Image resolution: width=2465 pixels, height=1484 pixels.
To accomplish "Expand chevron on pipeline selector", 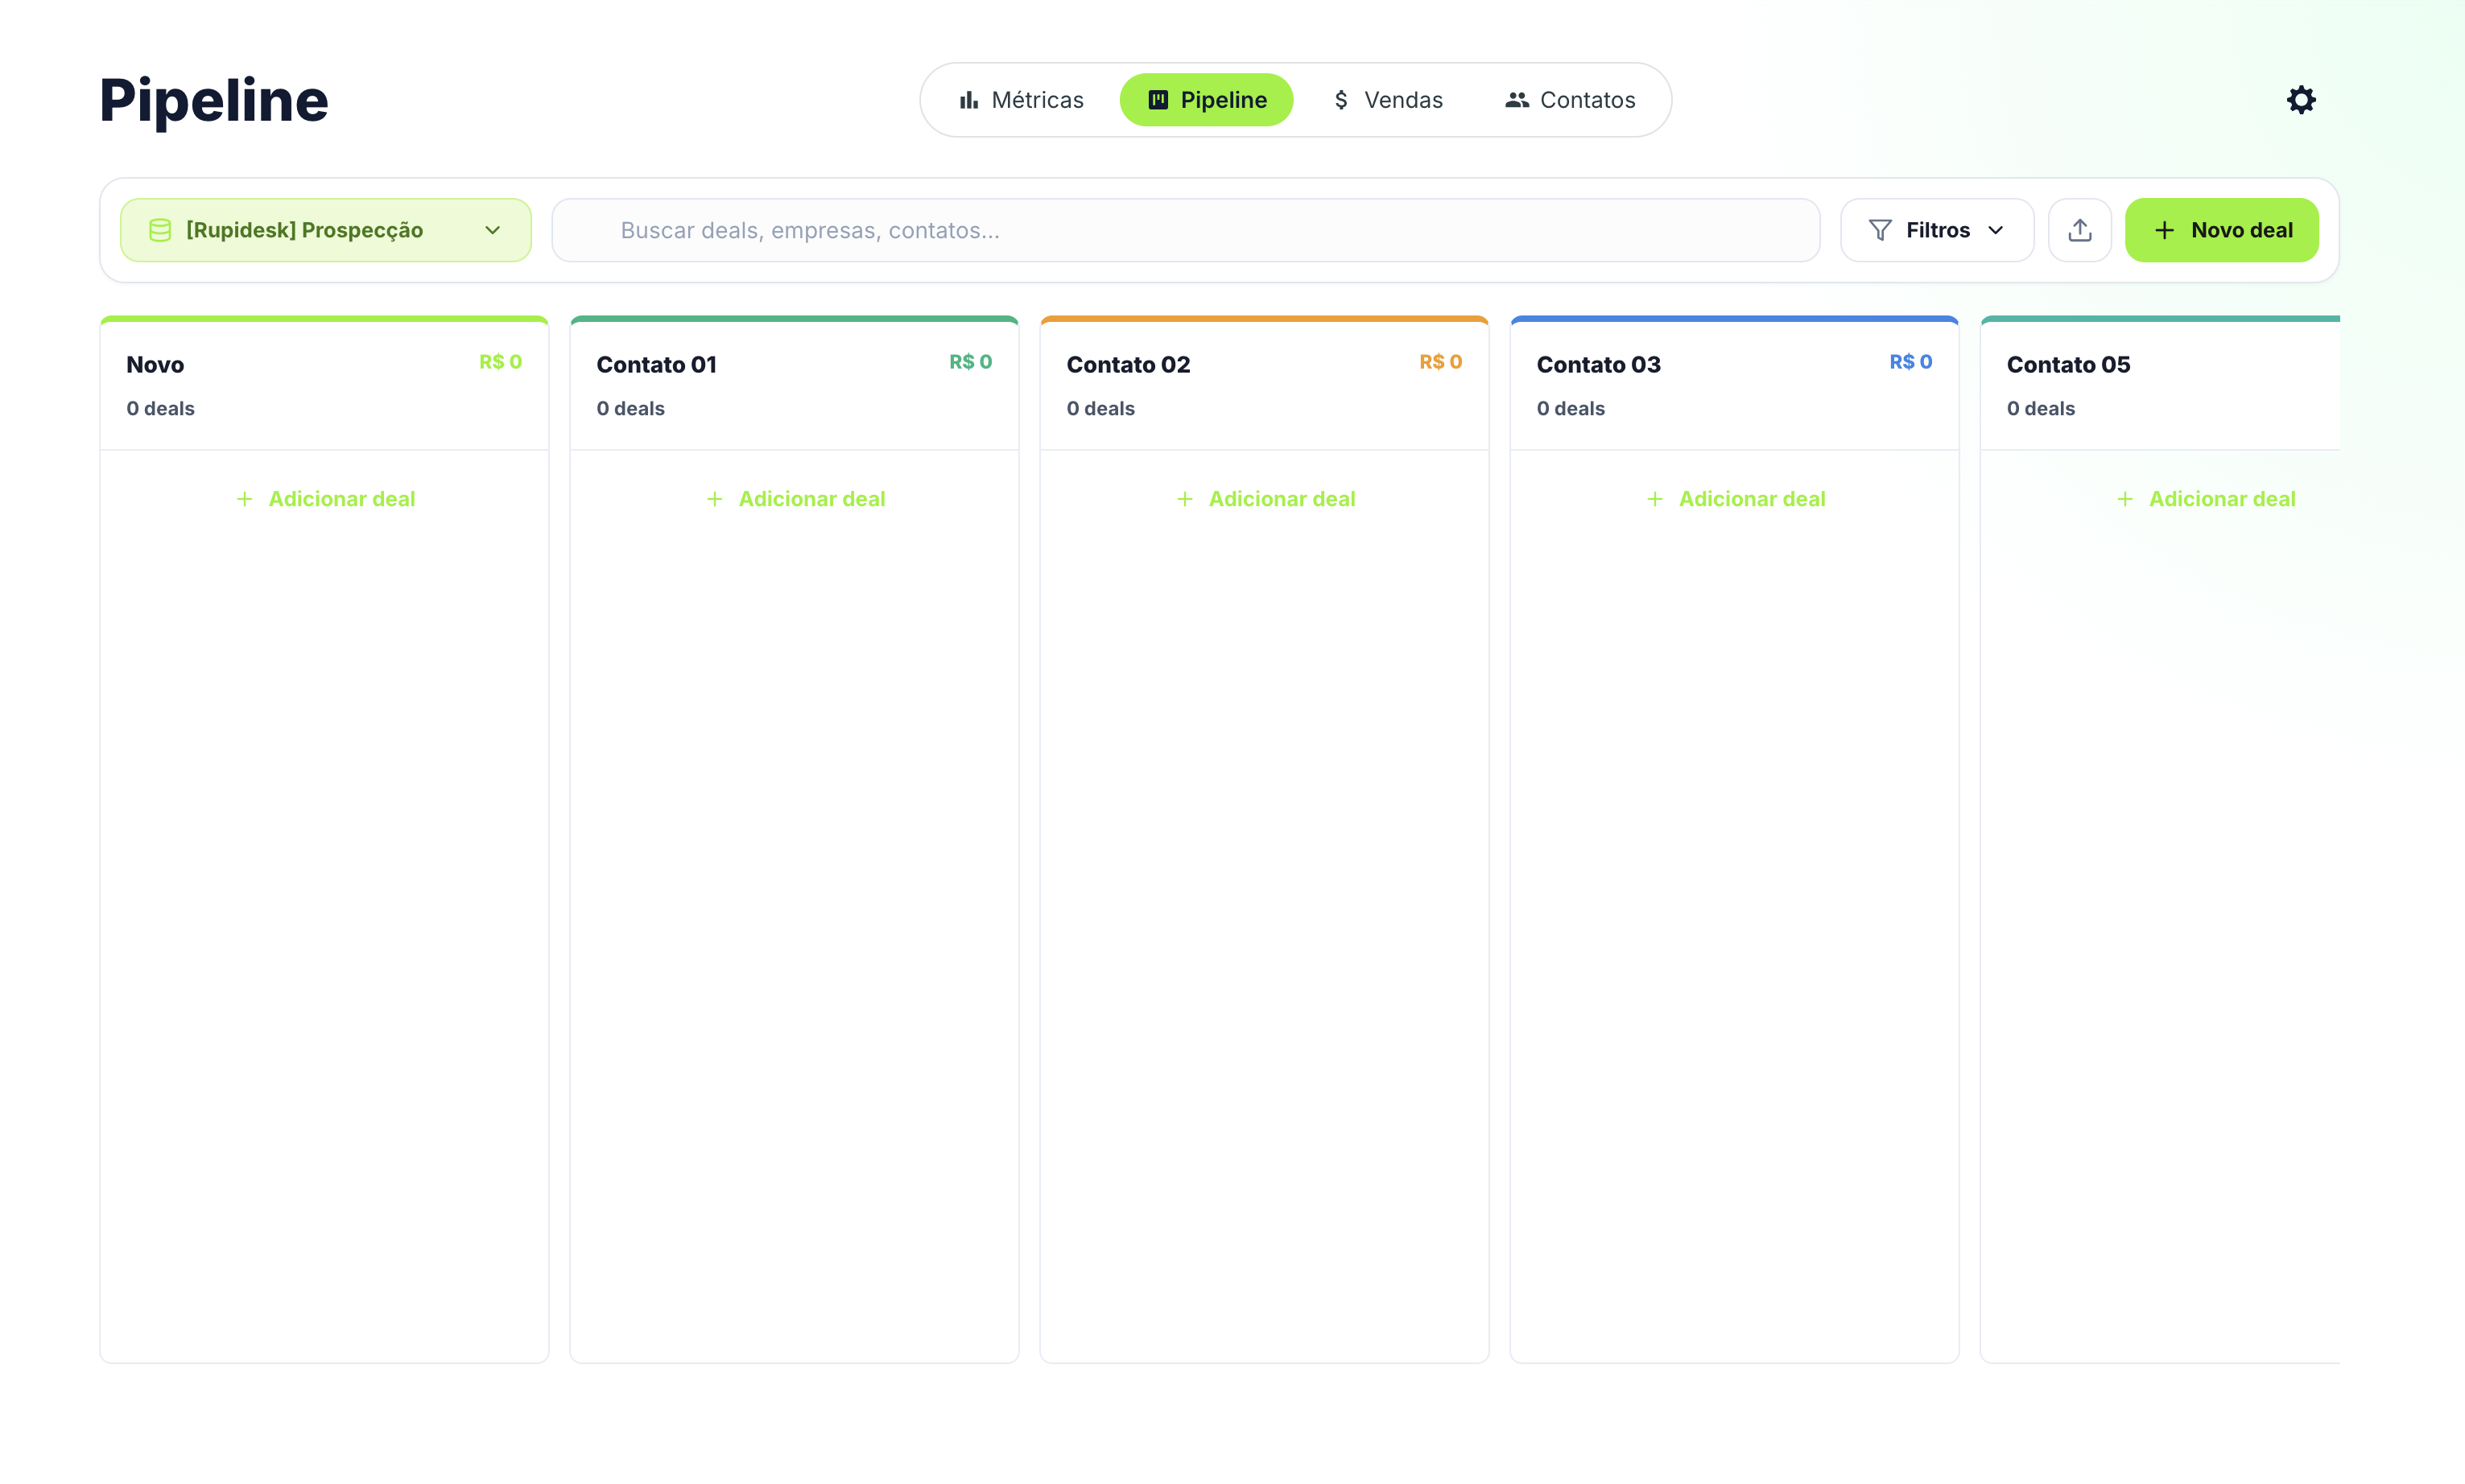I will [x=492, y=230].
